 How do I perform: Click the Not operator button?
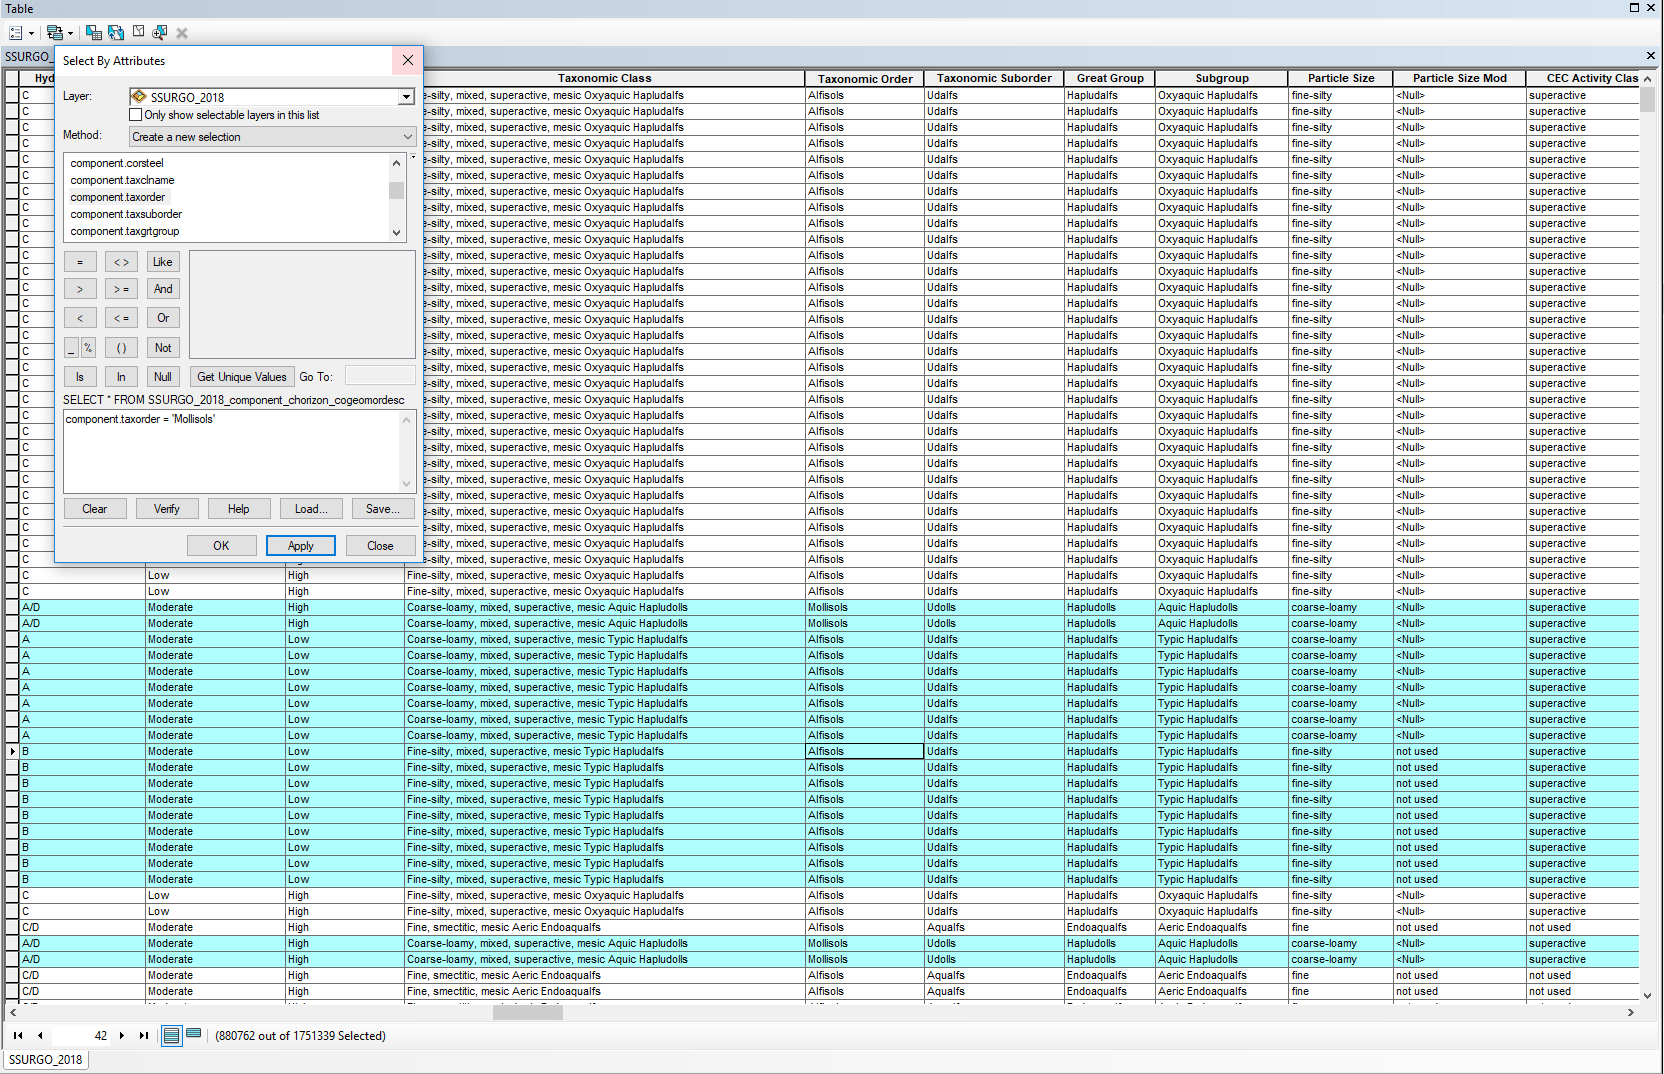163,348
